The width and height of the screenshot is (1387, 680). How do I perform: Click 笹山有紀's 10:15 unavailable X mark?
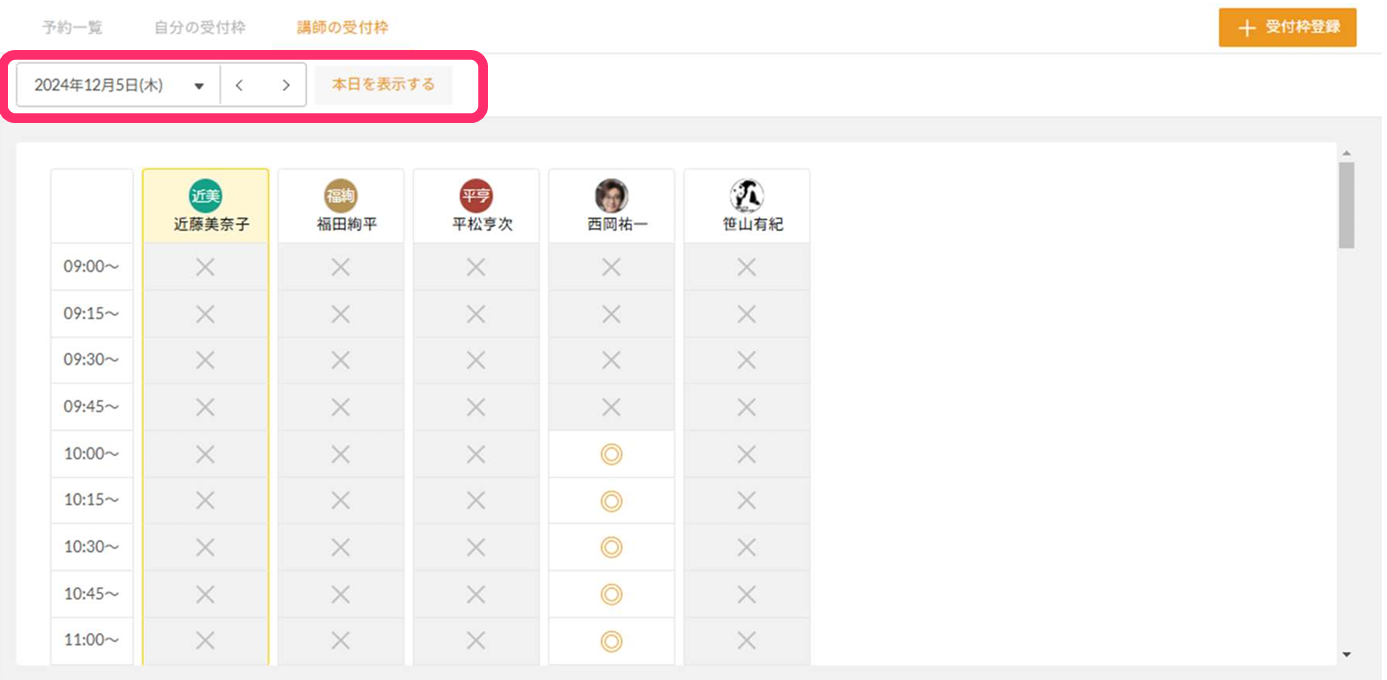(747, 500)
